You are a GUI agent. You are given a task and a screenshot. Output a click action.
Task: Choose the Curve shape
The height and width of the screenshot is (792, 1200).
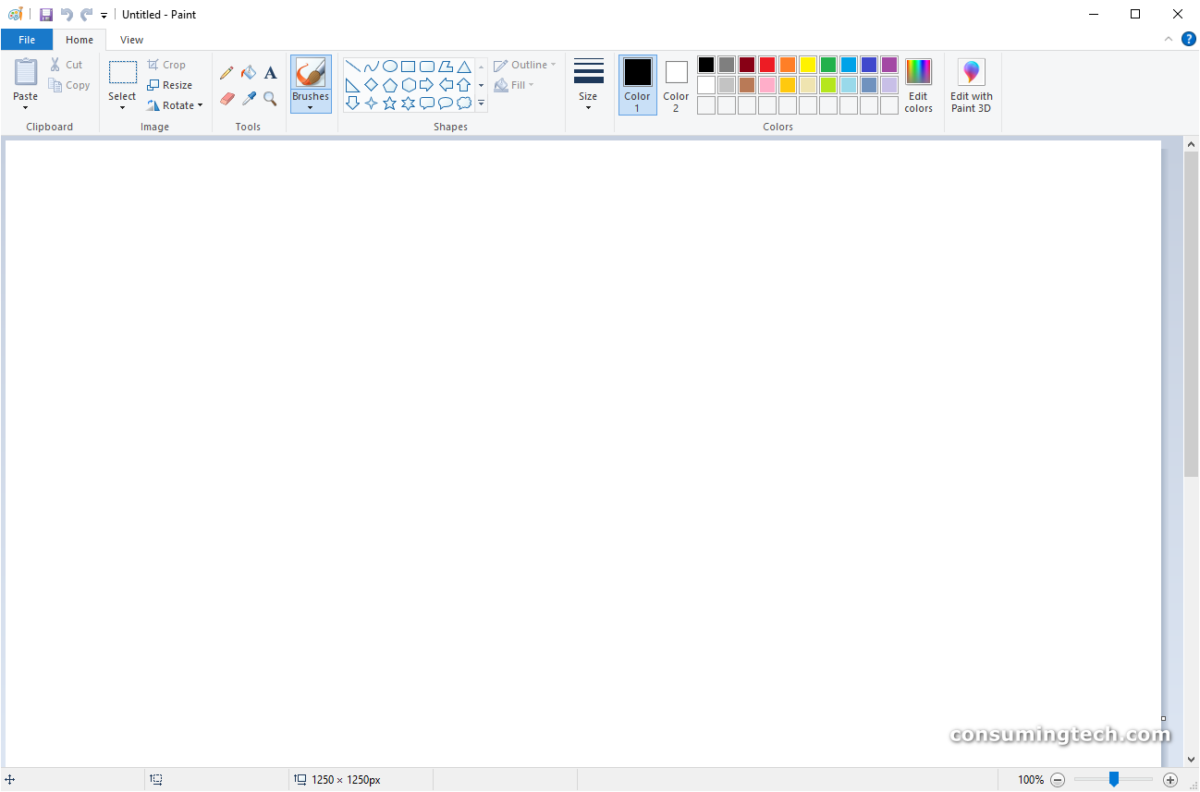(371, 67)
